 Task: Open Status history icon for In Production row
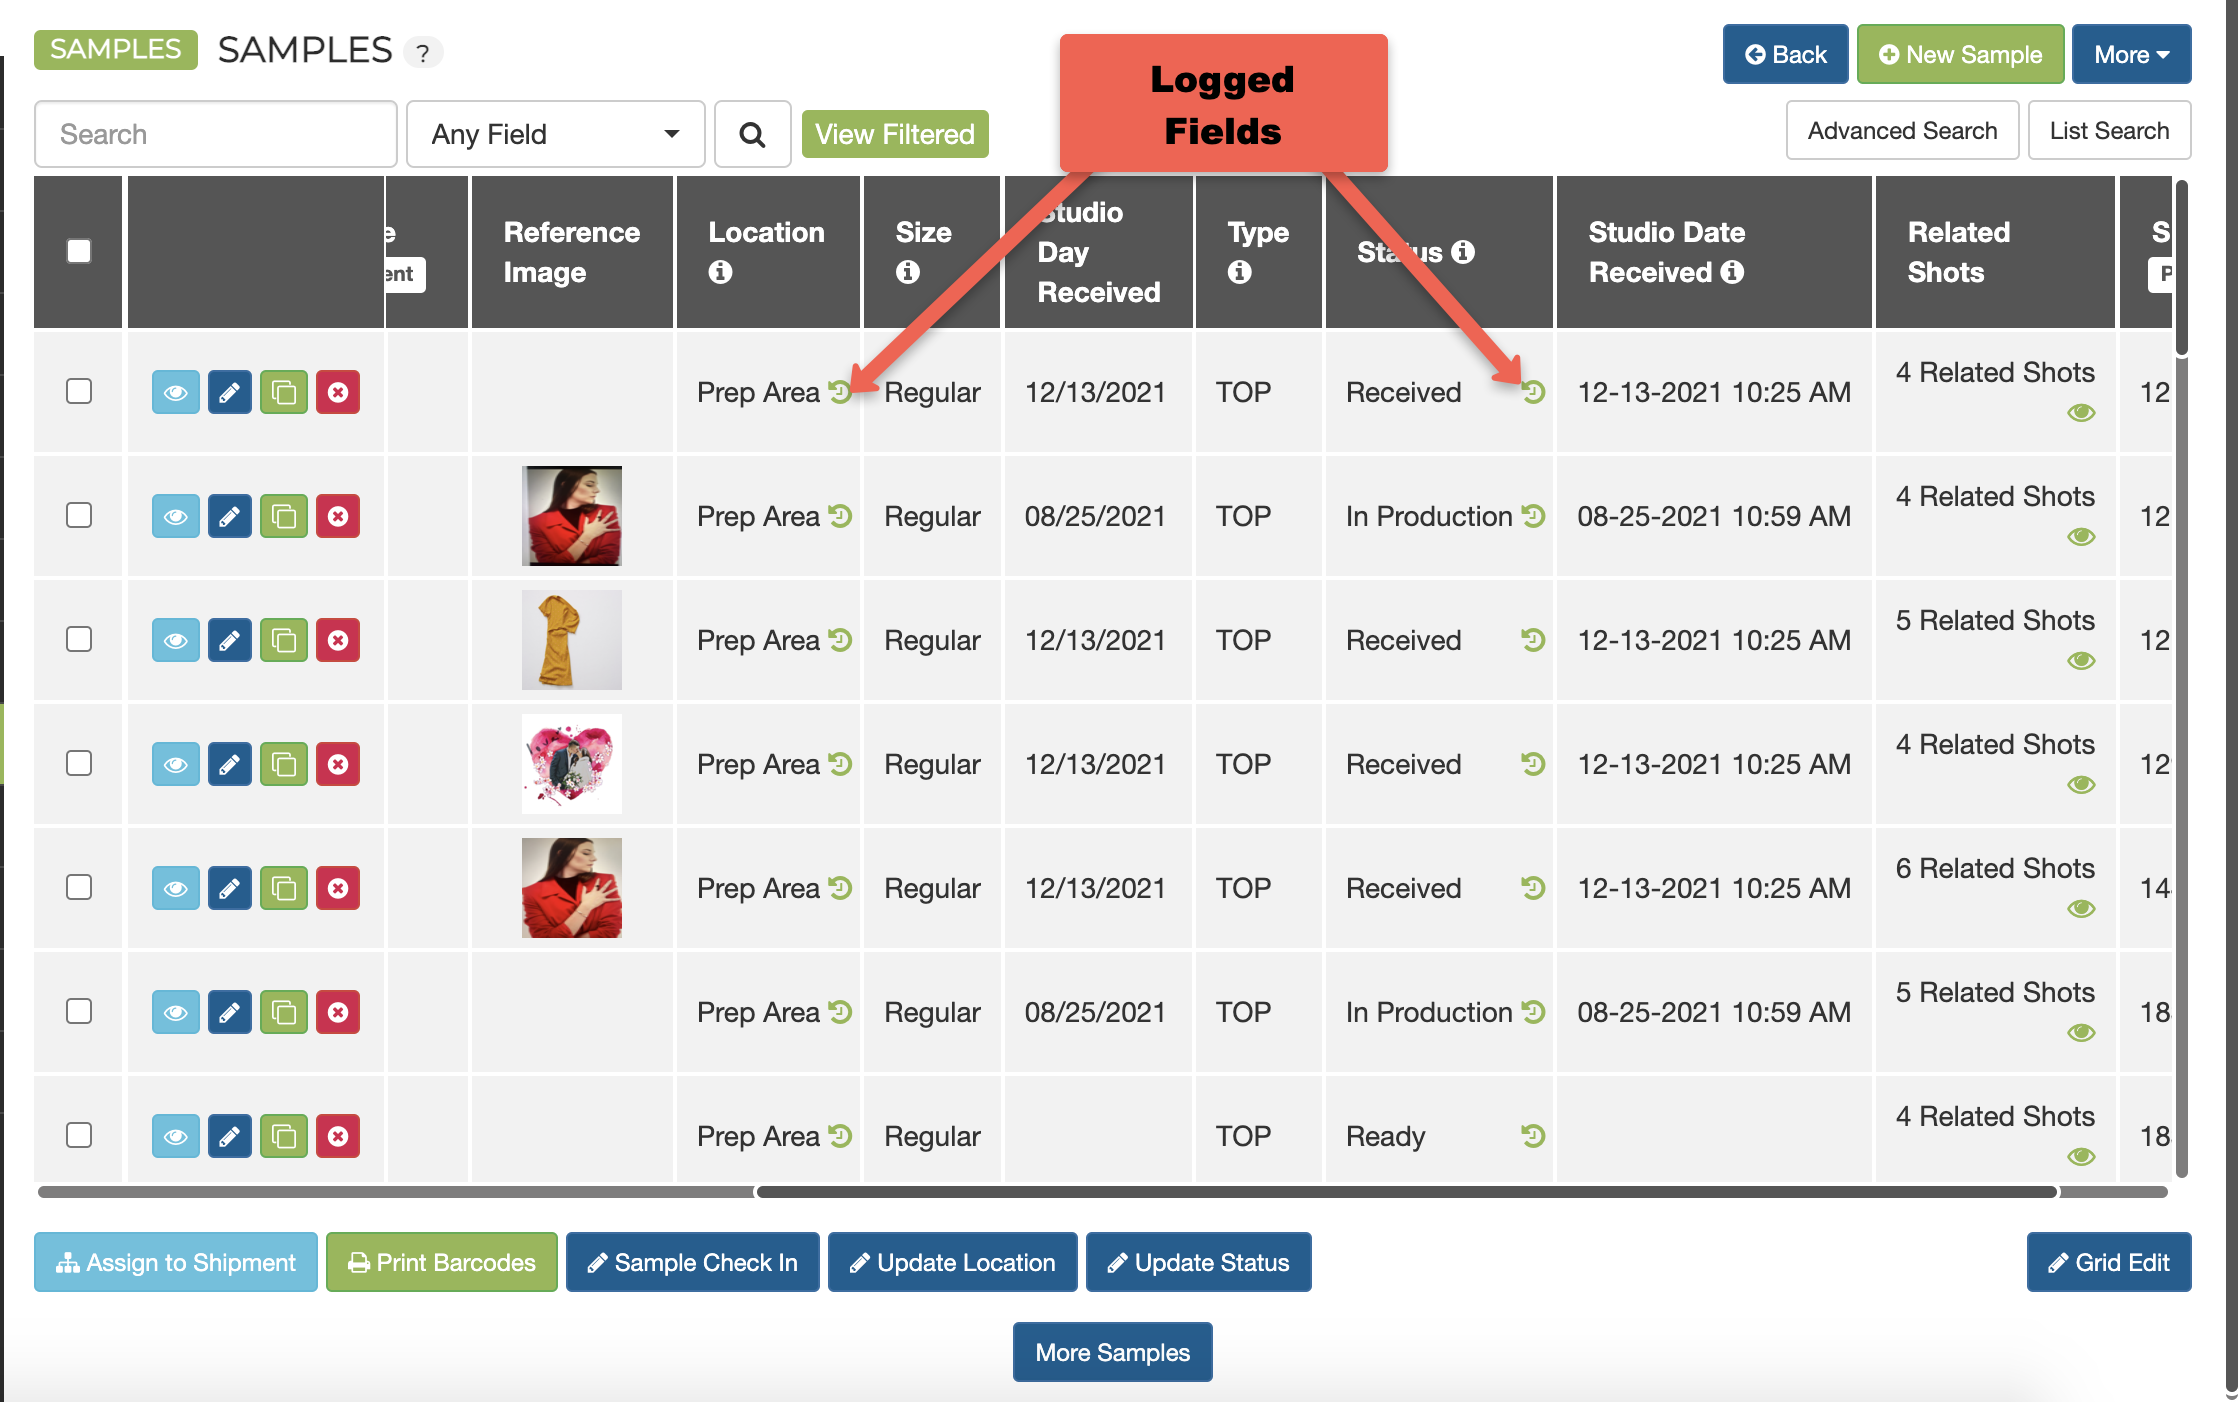click(x=1533, y=516)
